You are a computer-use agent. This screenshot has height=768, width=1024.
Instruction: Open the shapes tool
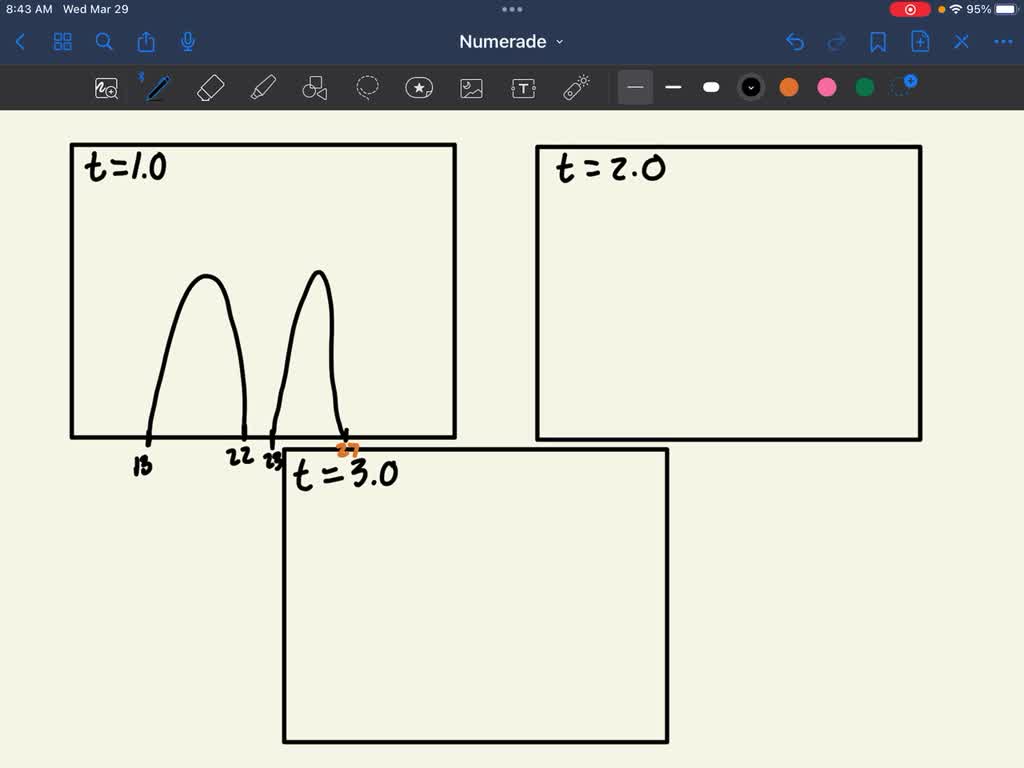point(314,88)
